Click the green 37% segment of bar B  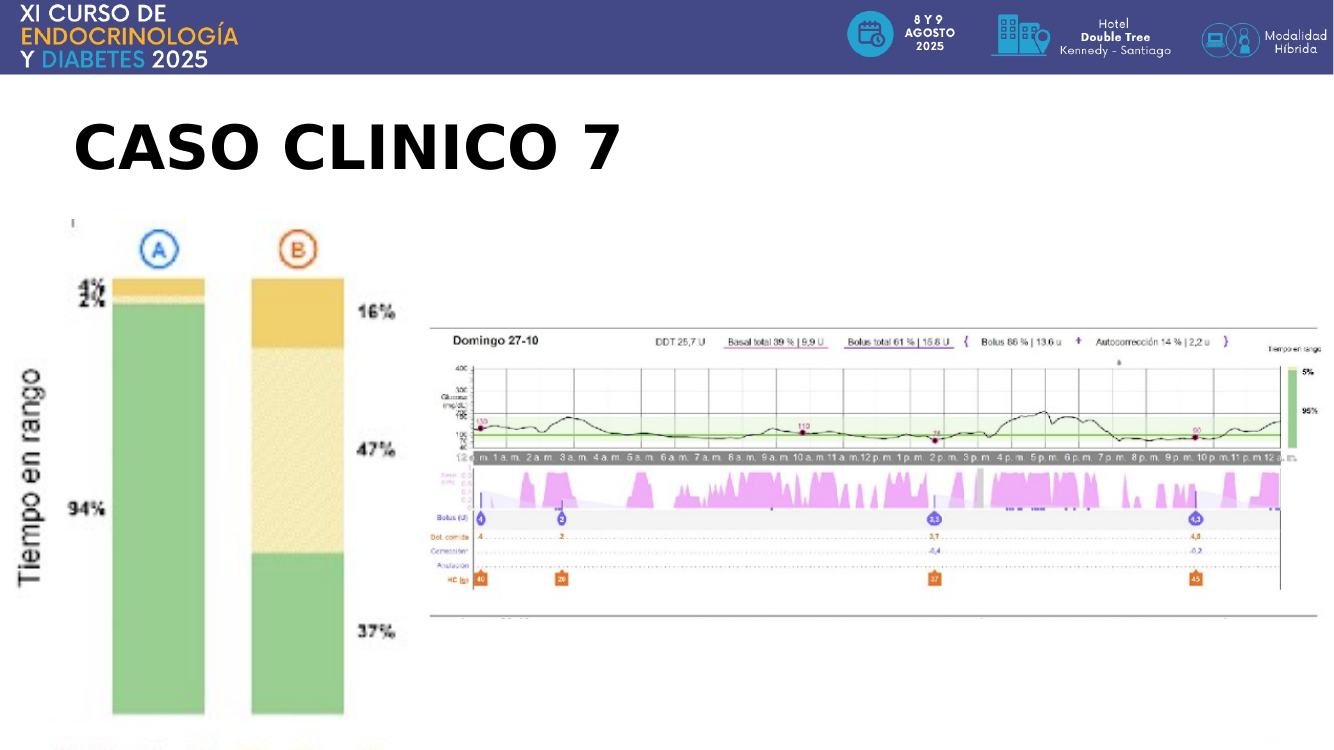tap(297, 633)
